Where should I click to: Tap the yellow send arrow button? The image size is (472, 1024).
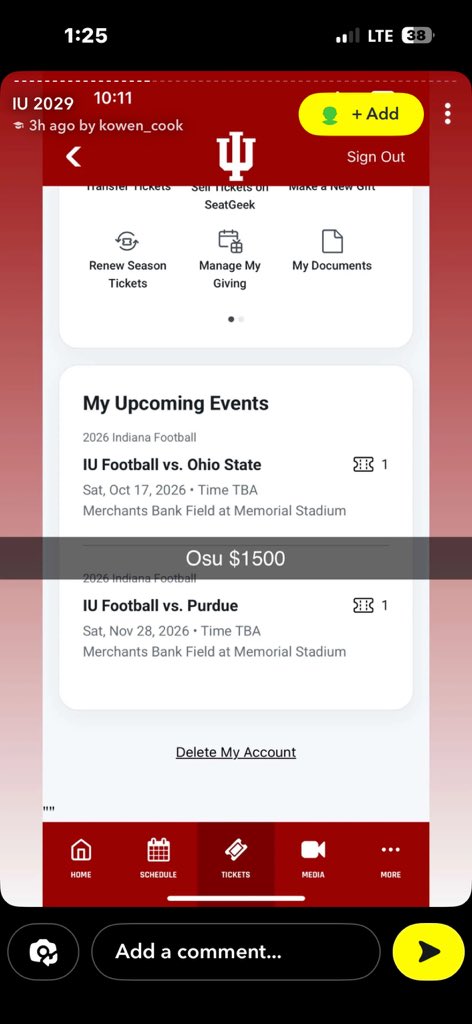click(x=428, y=952)
